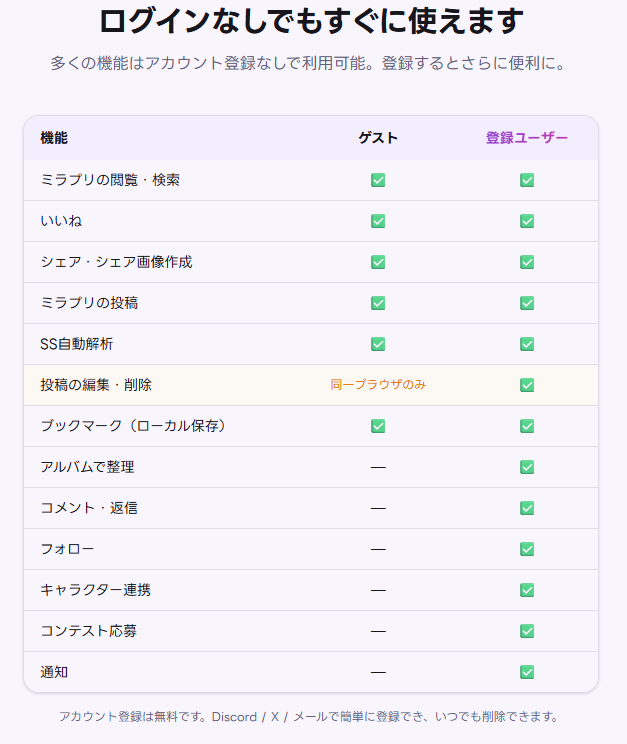627x744 pixels.
Task: Click registered user checkmark for アルバムで整理
Action: (x=527, y=467)
